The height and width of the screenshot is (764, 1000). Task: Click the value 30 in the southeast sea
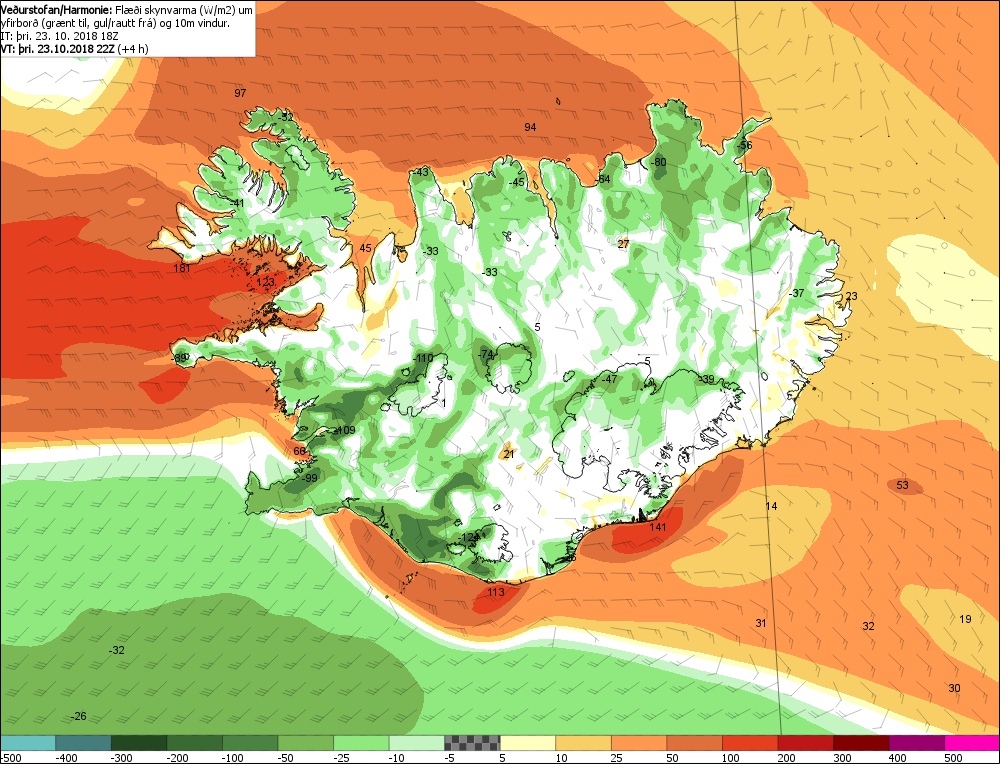pyautogui.click(x=954, y=688)
